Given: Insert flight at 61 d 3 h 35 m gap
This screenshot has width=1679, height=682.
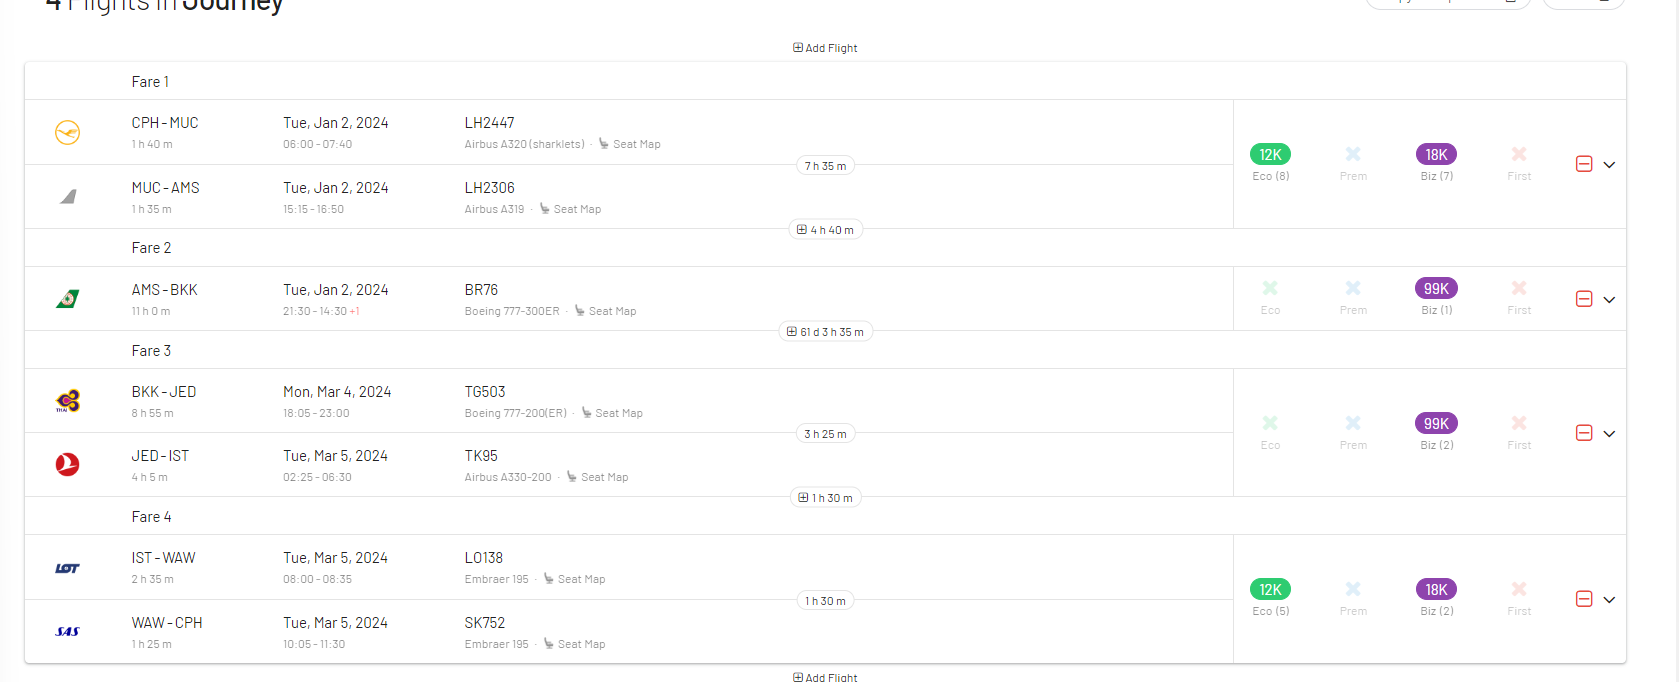Looking at the screenshot, I should [x=825, y=332].
